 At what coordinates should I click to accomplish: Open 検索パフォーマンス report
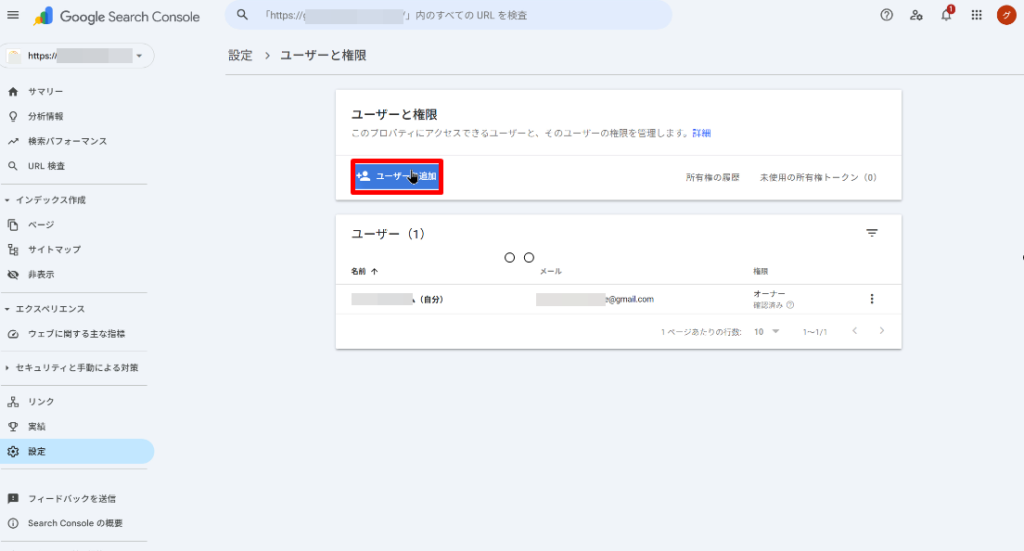pos(67,141)
